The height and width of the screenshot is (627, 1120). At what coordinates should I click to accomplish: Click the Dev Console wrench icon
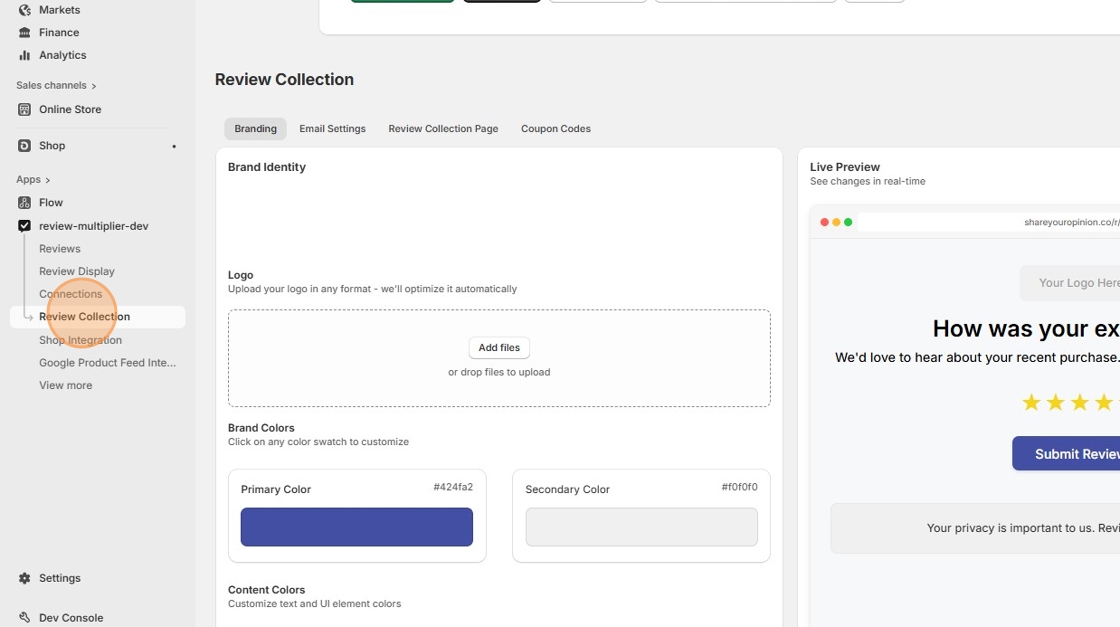(25, 618)
